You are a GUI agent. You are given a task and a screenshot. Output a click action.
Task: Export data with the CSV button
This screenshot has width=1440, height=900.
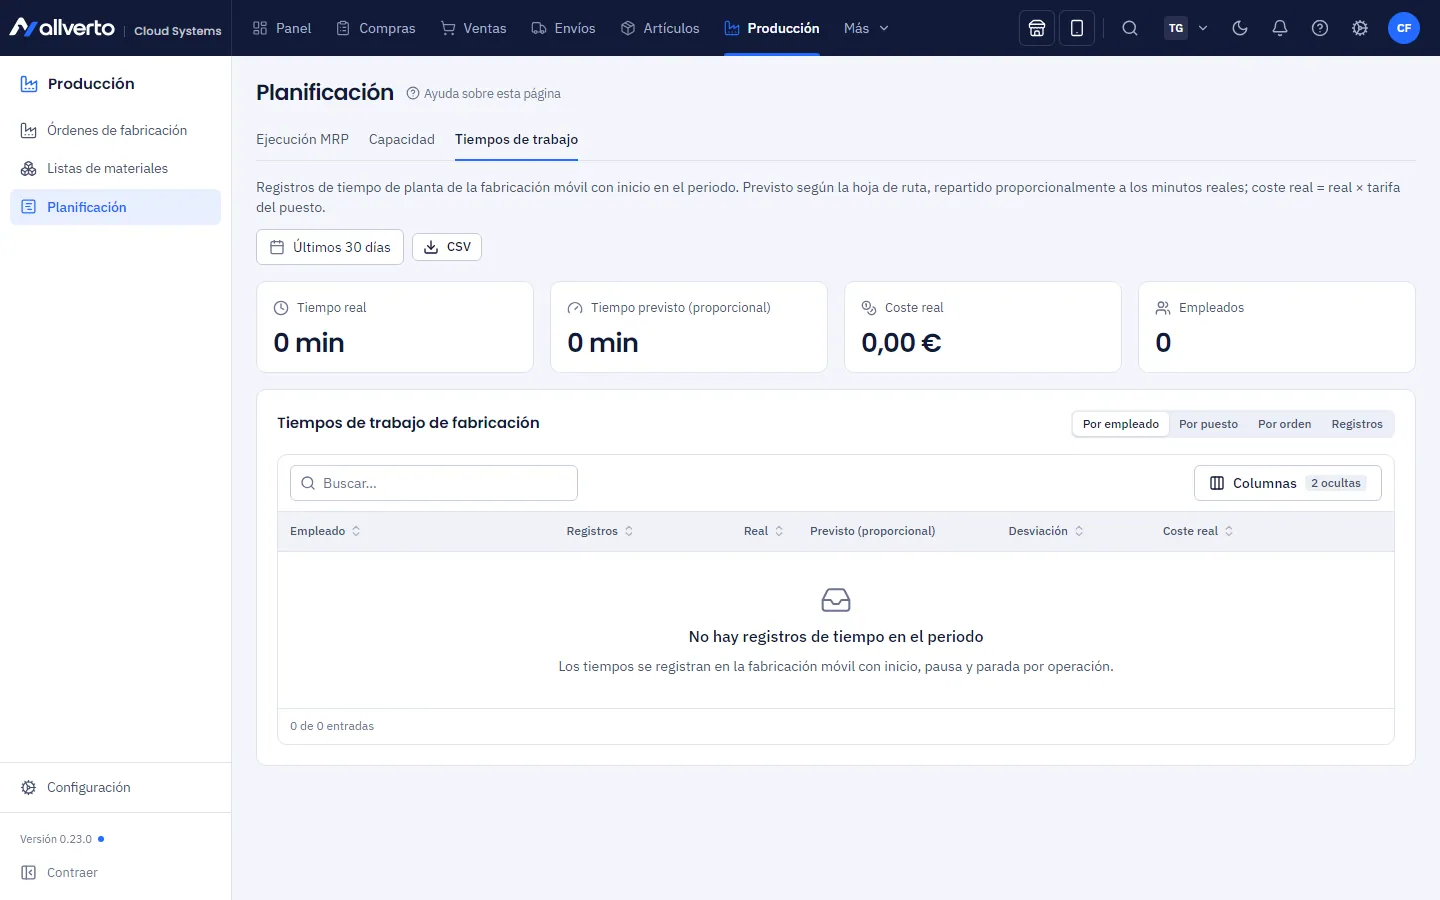coord(447,247)
